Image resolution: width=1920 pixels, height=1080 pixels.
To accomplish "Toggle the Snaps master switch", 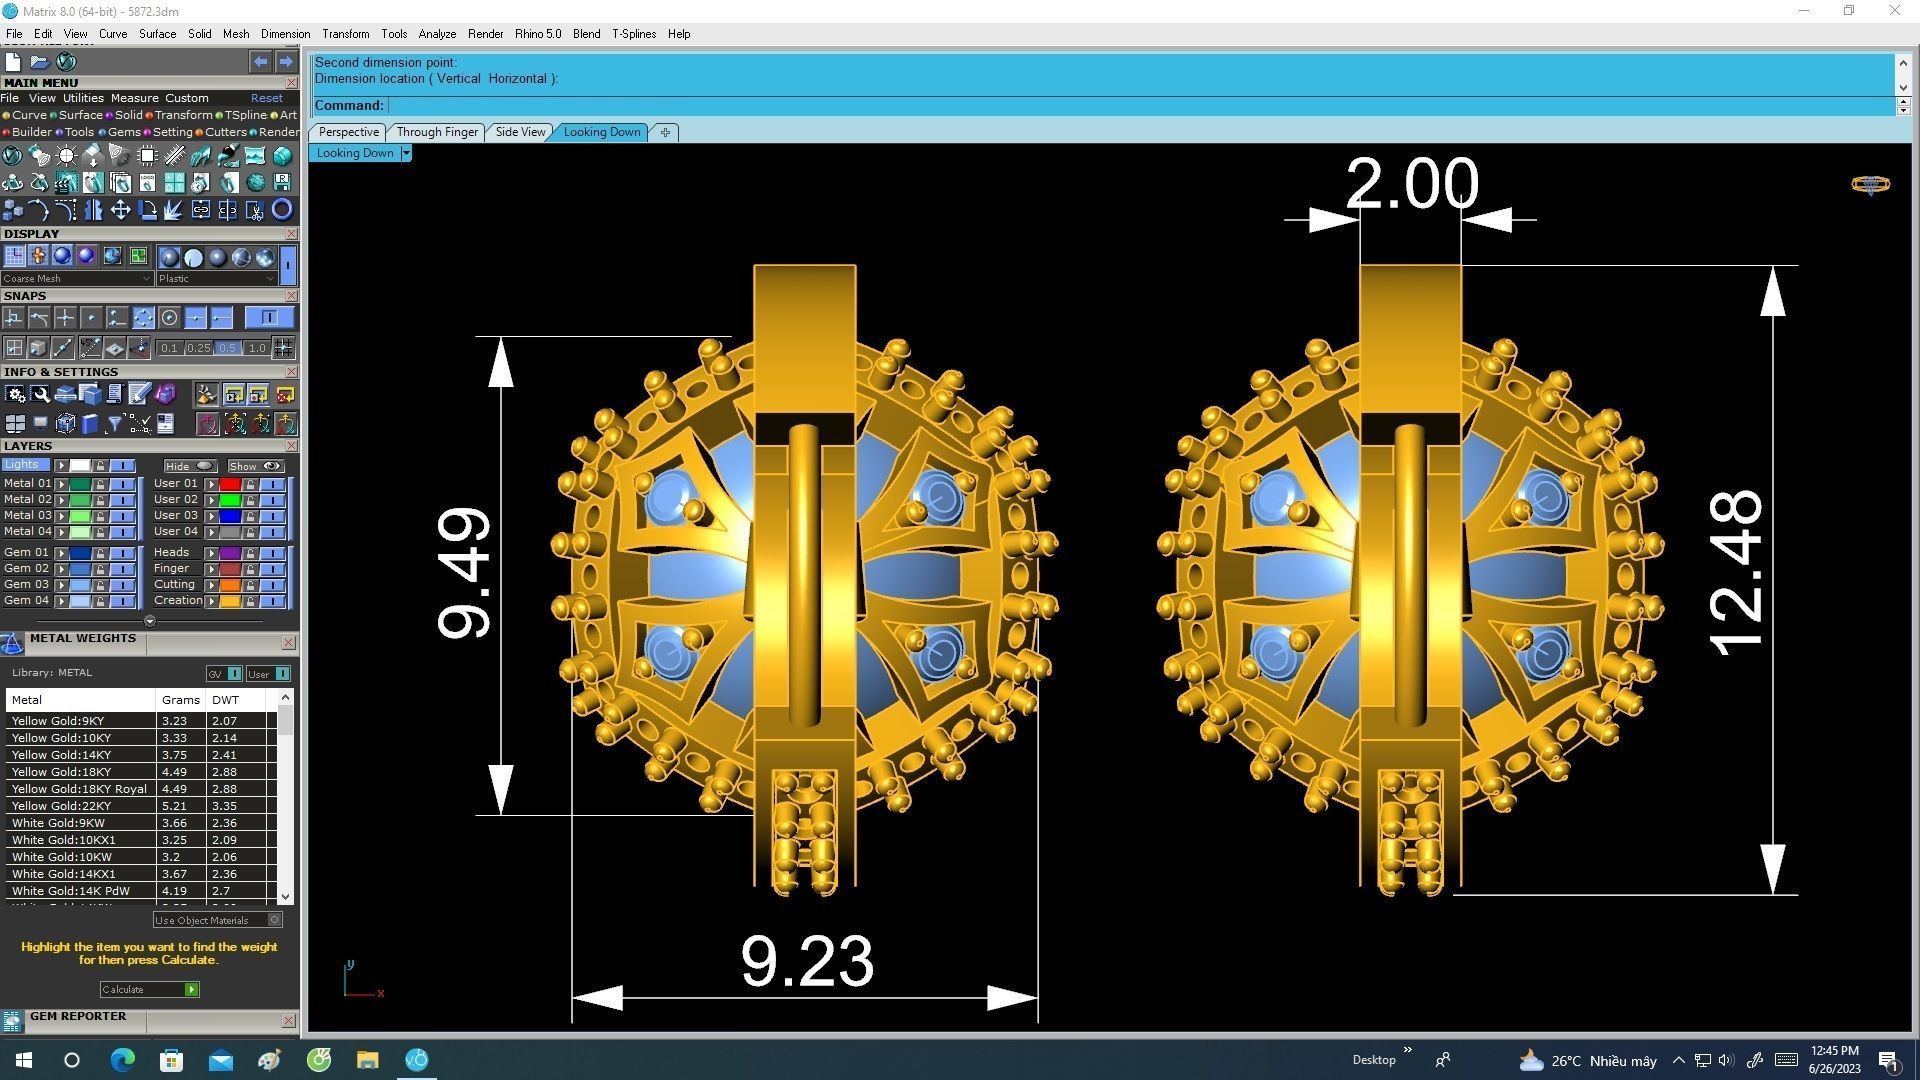I will (x=269, y=318).
